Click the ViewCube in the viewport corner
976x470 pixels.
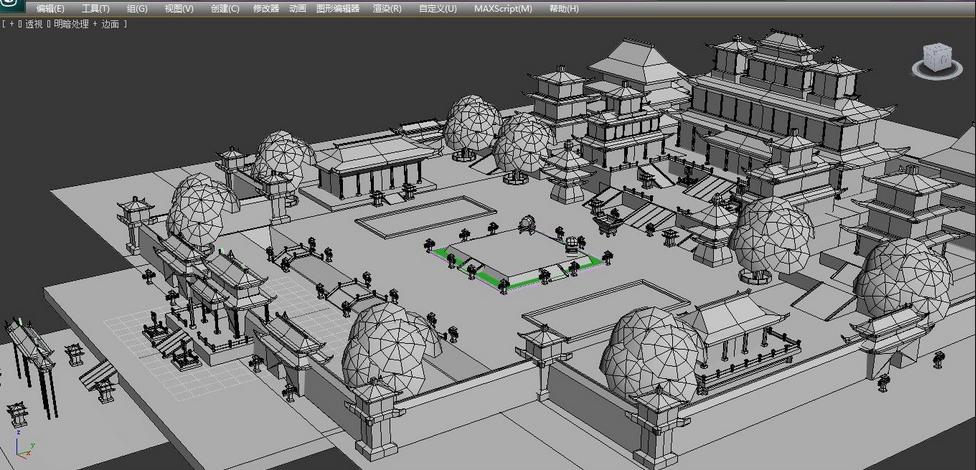coord(937,57)
